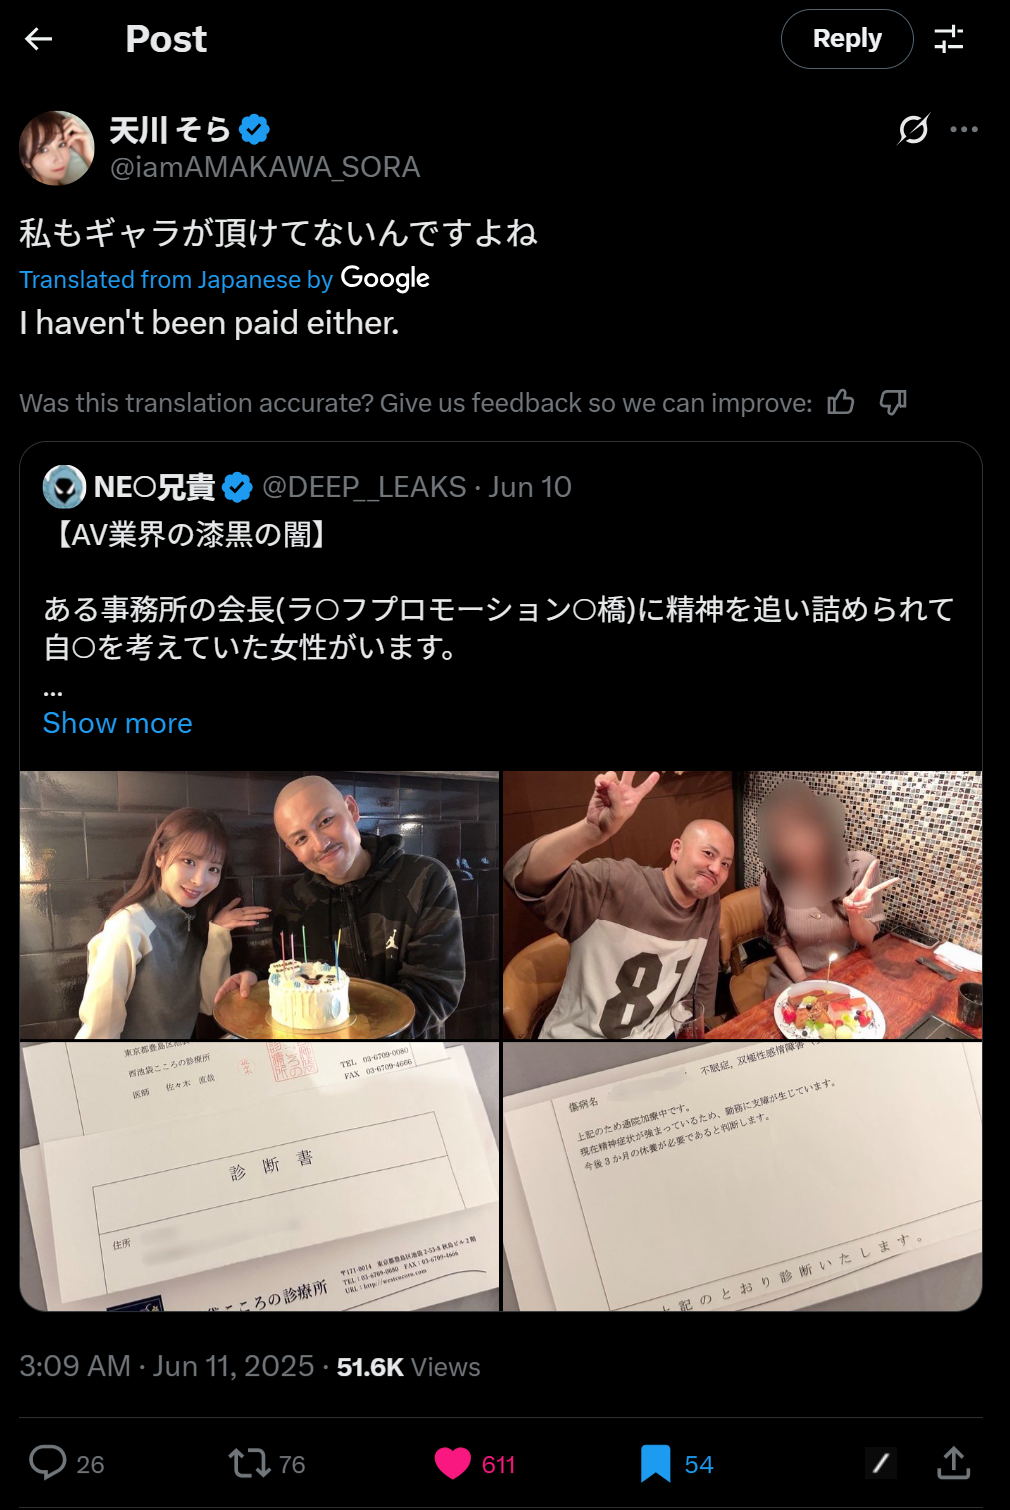Image resolution: width=1010 pixels, height=1510 pixels.
Task: Click the Reply button at top
Action: (847, 39)
